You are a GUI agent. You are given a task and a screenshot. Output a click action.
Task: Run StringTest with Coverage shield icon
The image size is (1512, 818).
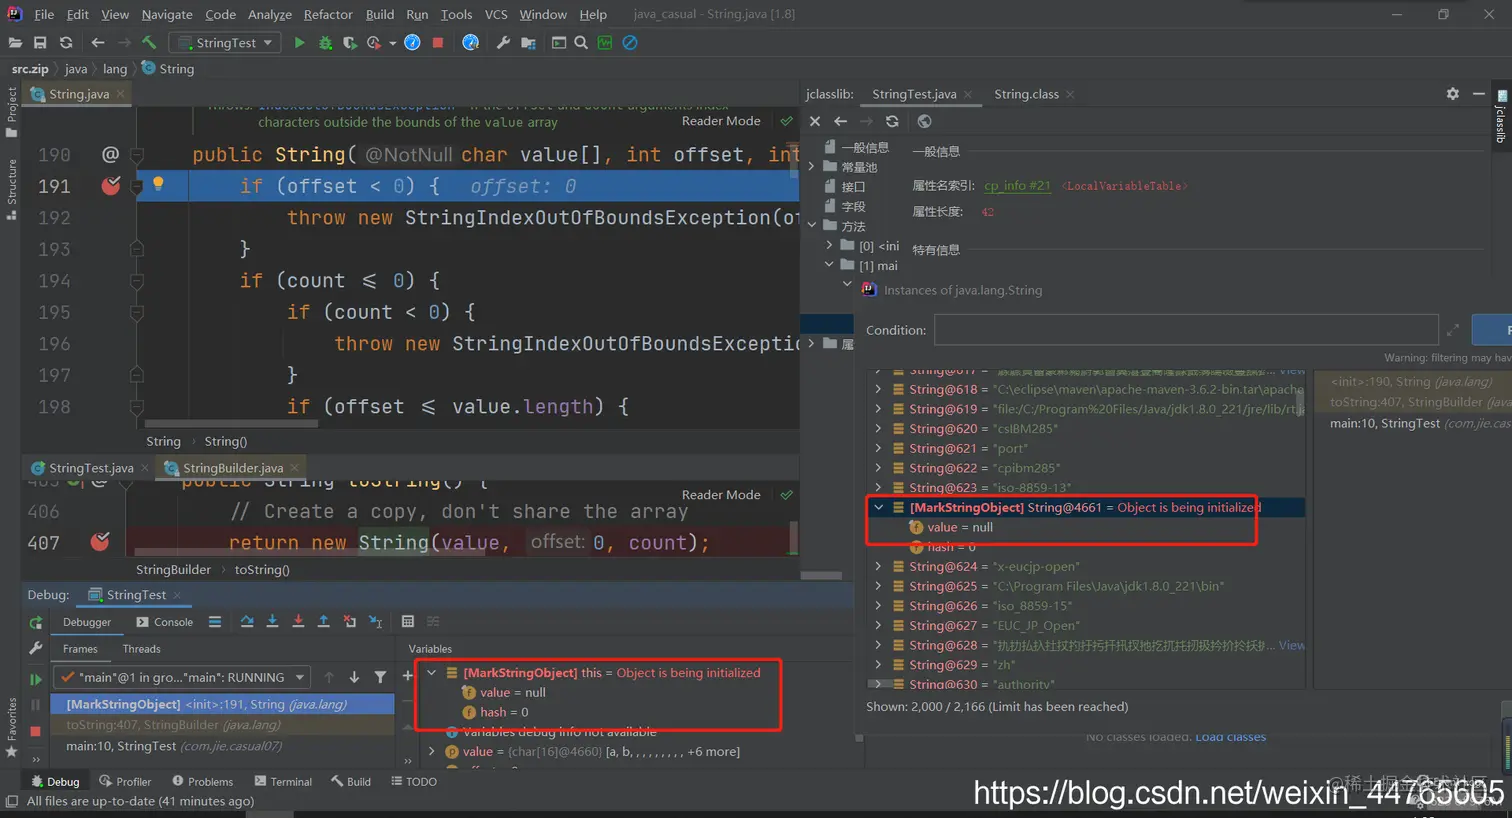click(349, 43)
